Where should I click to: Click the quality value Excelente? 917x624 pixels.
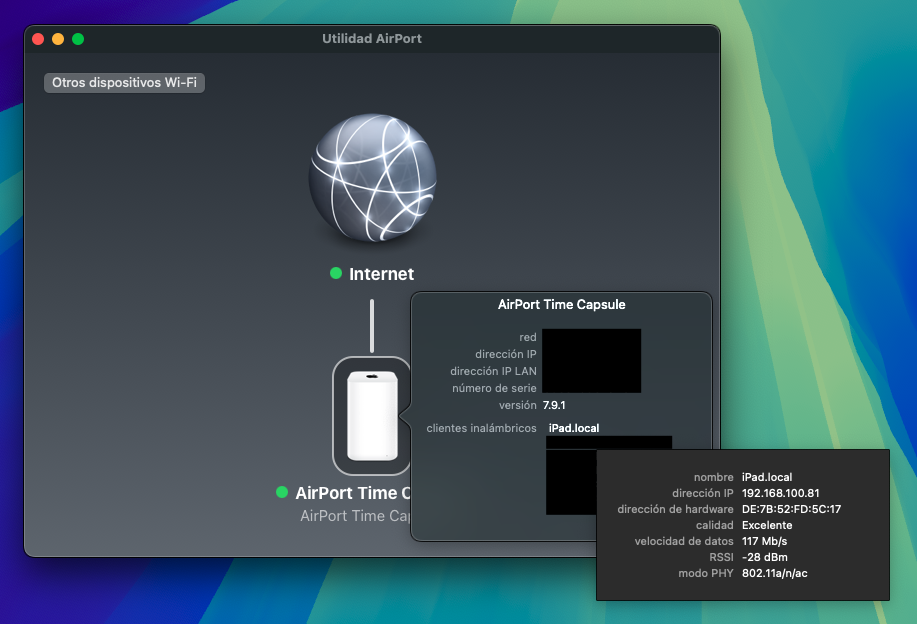tap(767, 525)
